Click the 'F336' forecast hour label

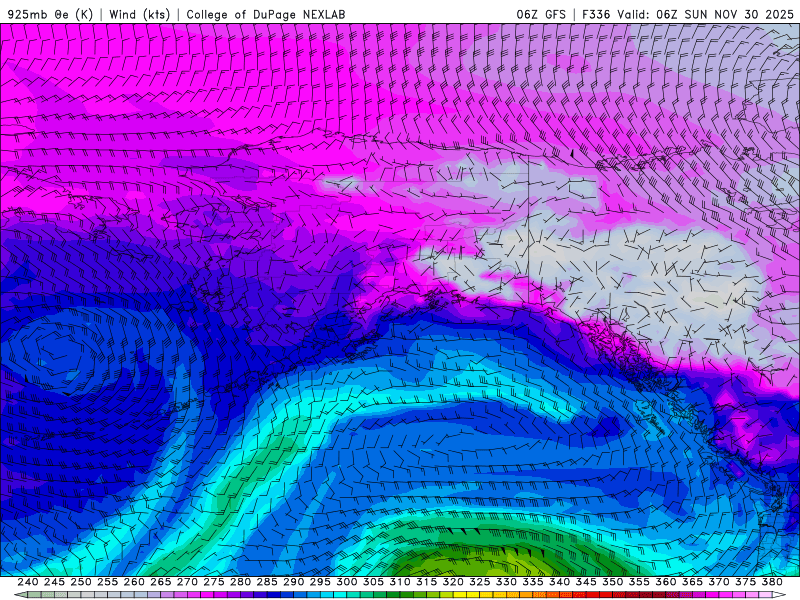596,14
